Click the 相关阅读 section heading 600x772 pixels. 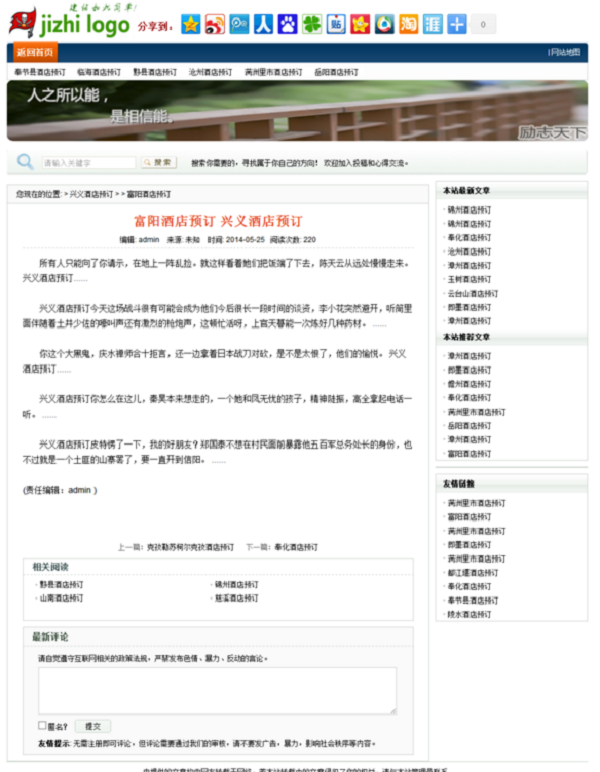click(x=50, y=567)
